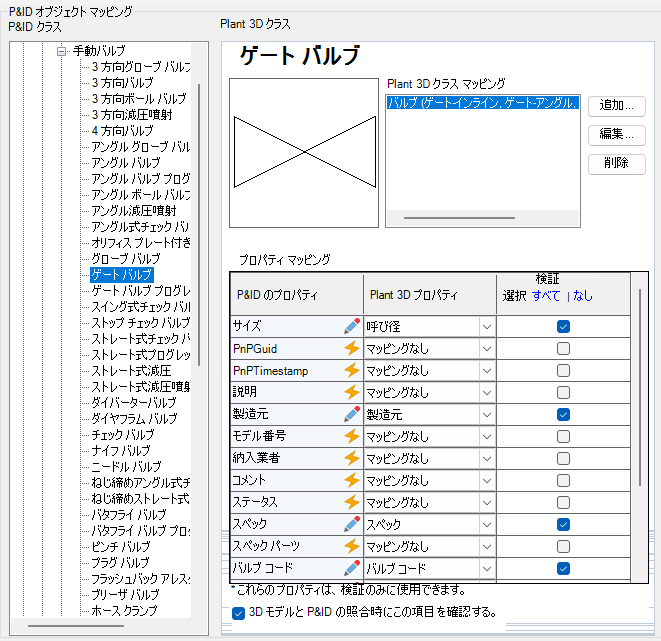
Task: Click lightning icon in 説明 row
Action: 352,392
